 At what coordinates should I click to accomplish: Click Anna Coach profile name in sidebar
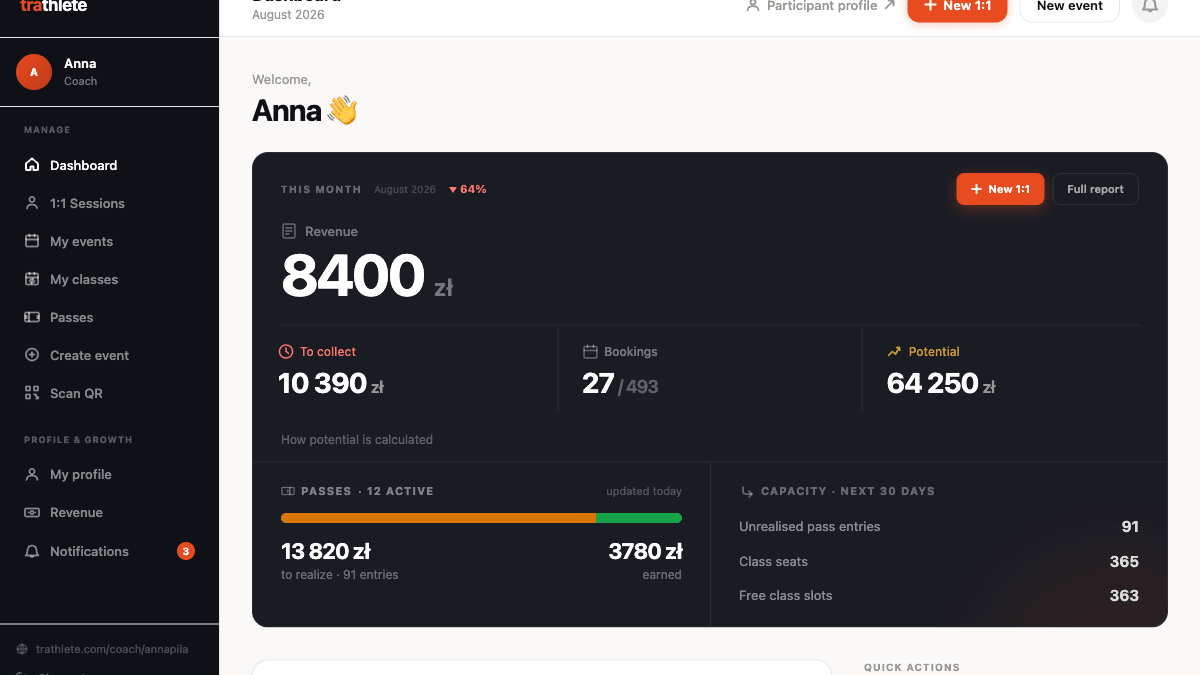80,72
